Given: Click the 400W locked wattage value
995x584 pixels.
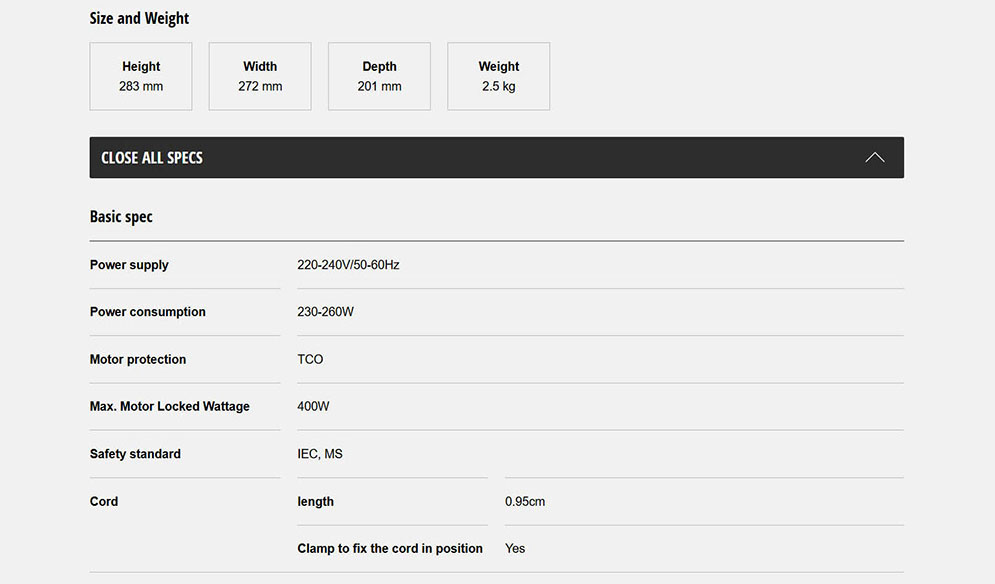Looking at the screenshot, I should (x=313, y=406).
